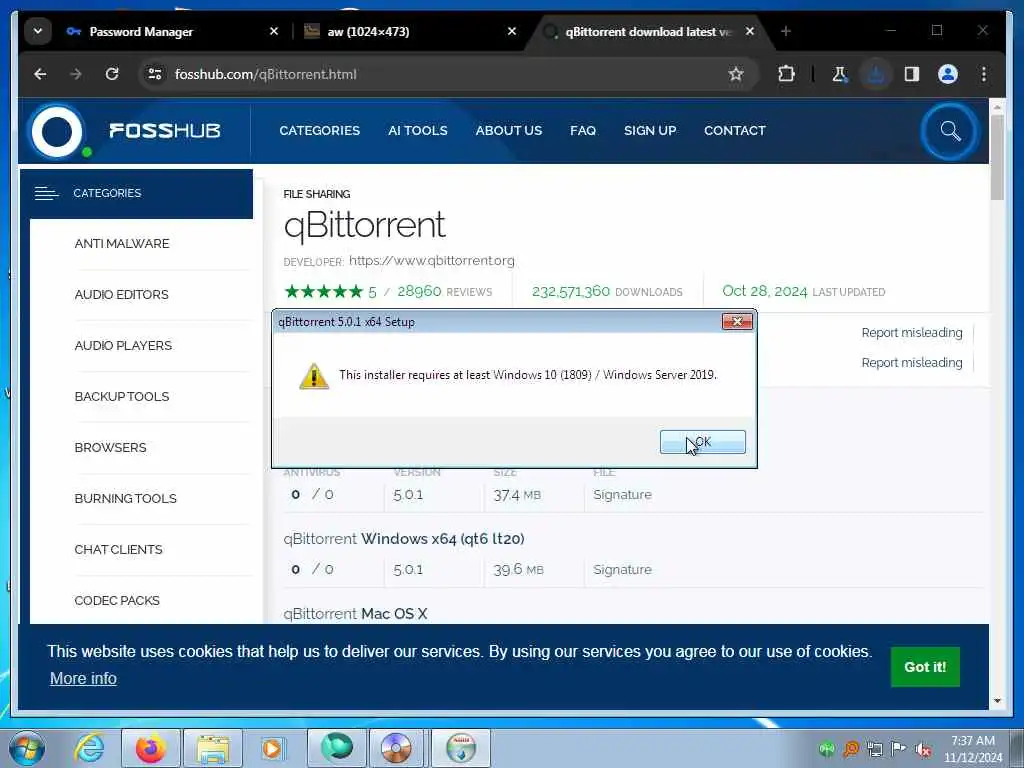Open site information icon in address bar
Image resolution: width=1024 pixels, height=768 pixels.
point(155,74)
